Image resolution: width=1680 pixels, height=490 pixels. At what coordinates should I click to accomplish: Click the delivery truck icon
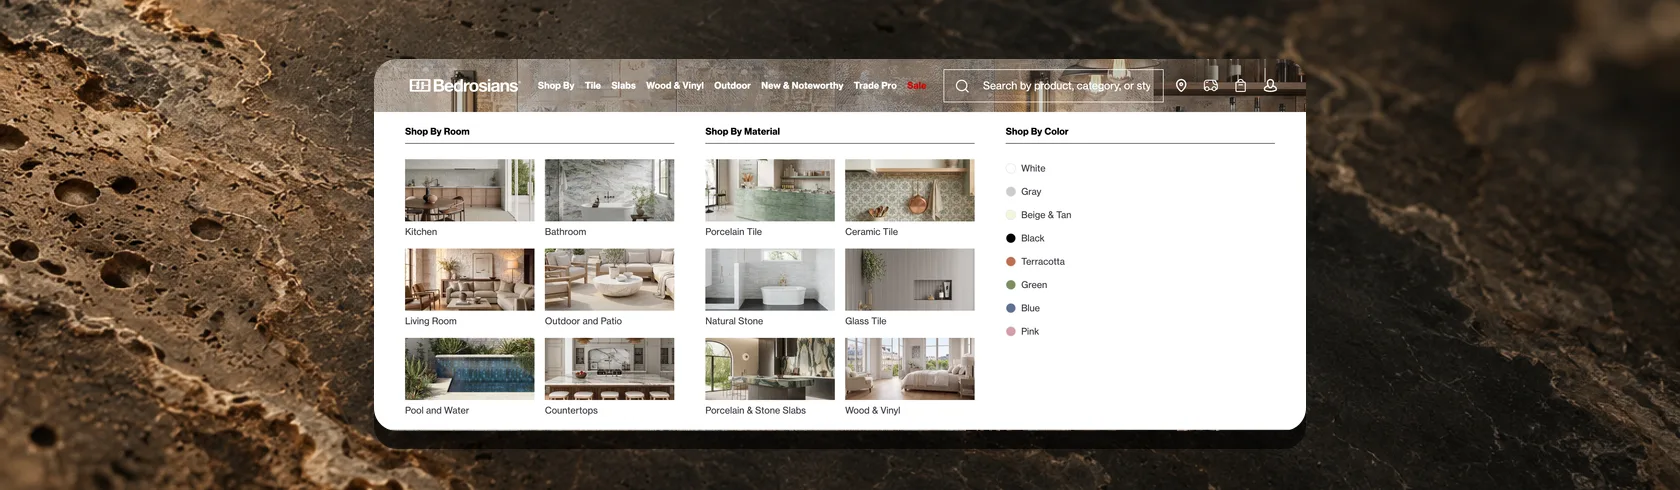(x=1211, y=86)
